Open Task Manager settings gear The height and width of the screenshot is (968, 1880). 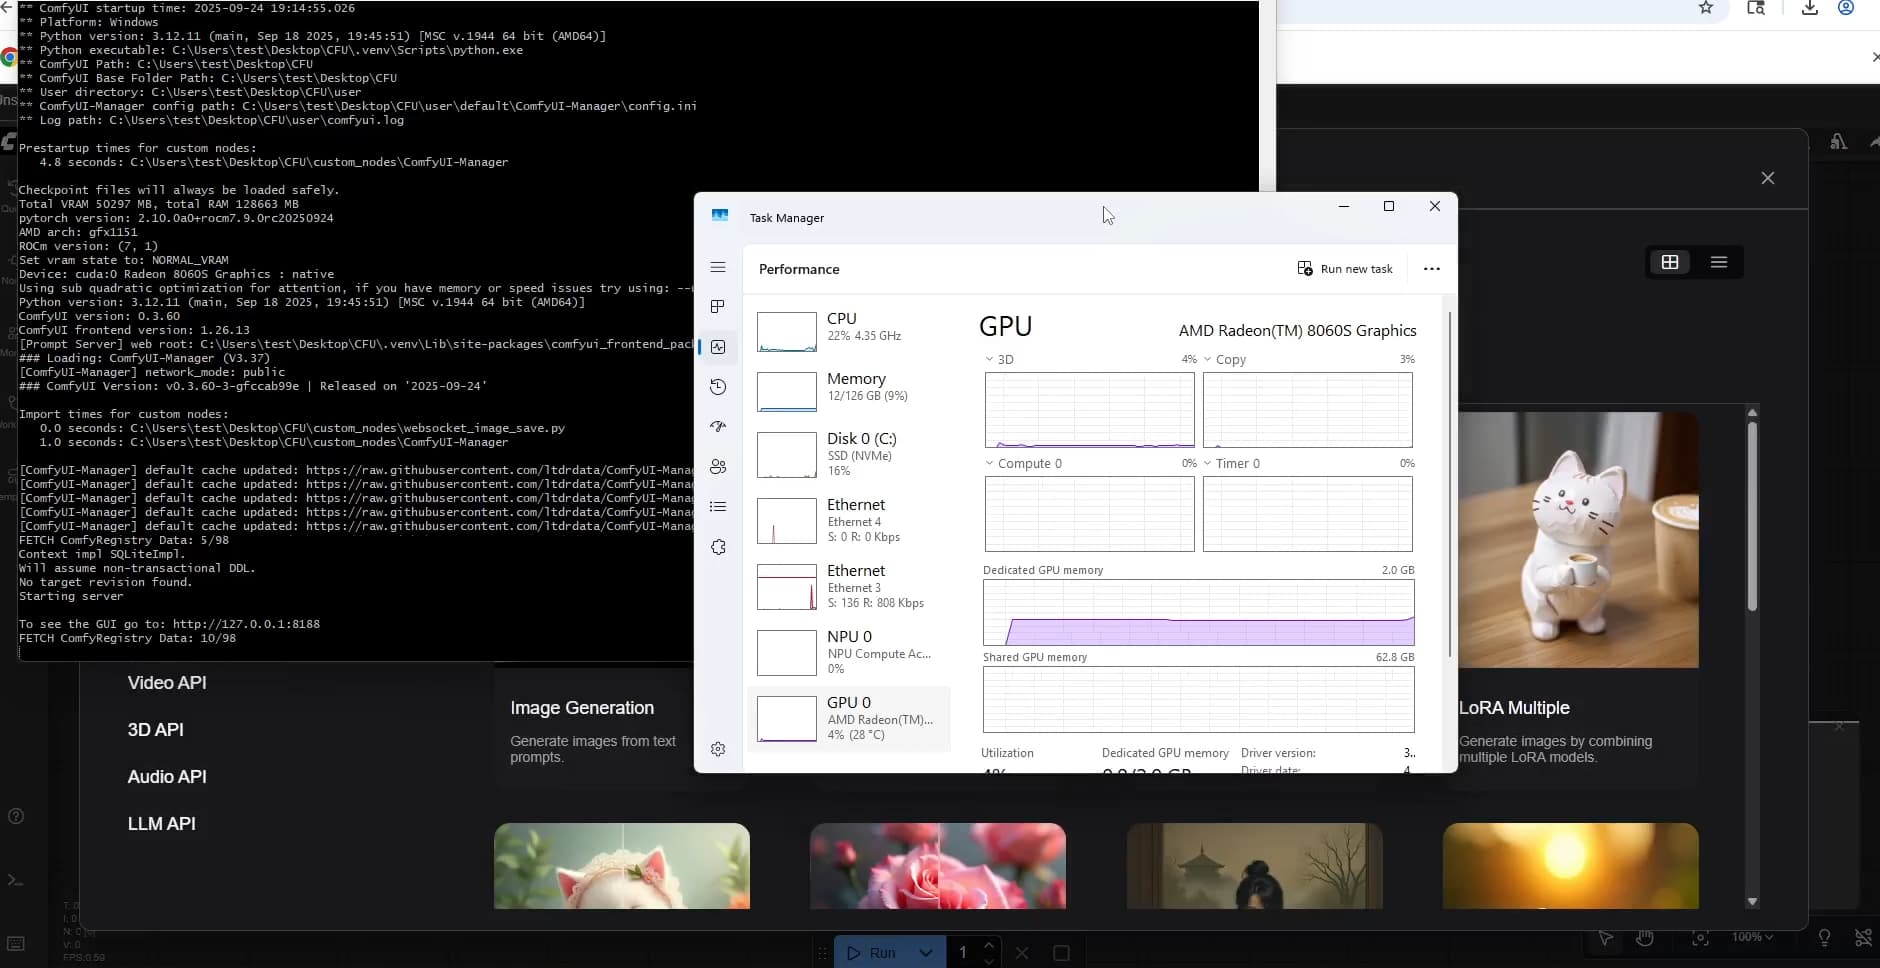pos(718,749)
